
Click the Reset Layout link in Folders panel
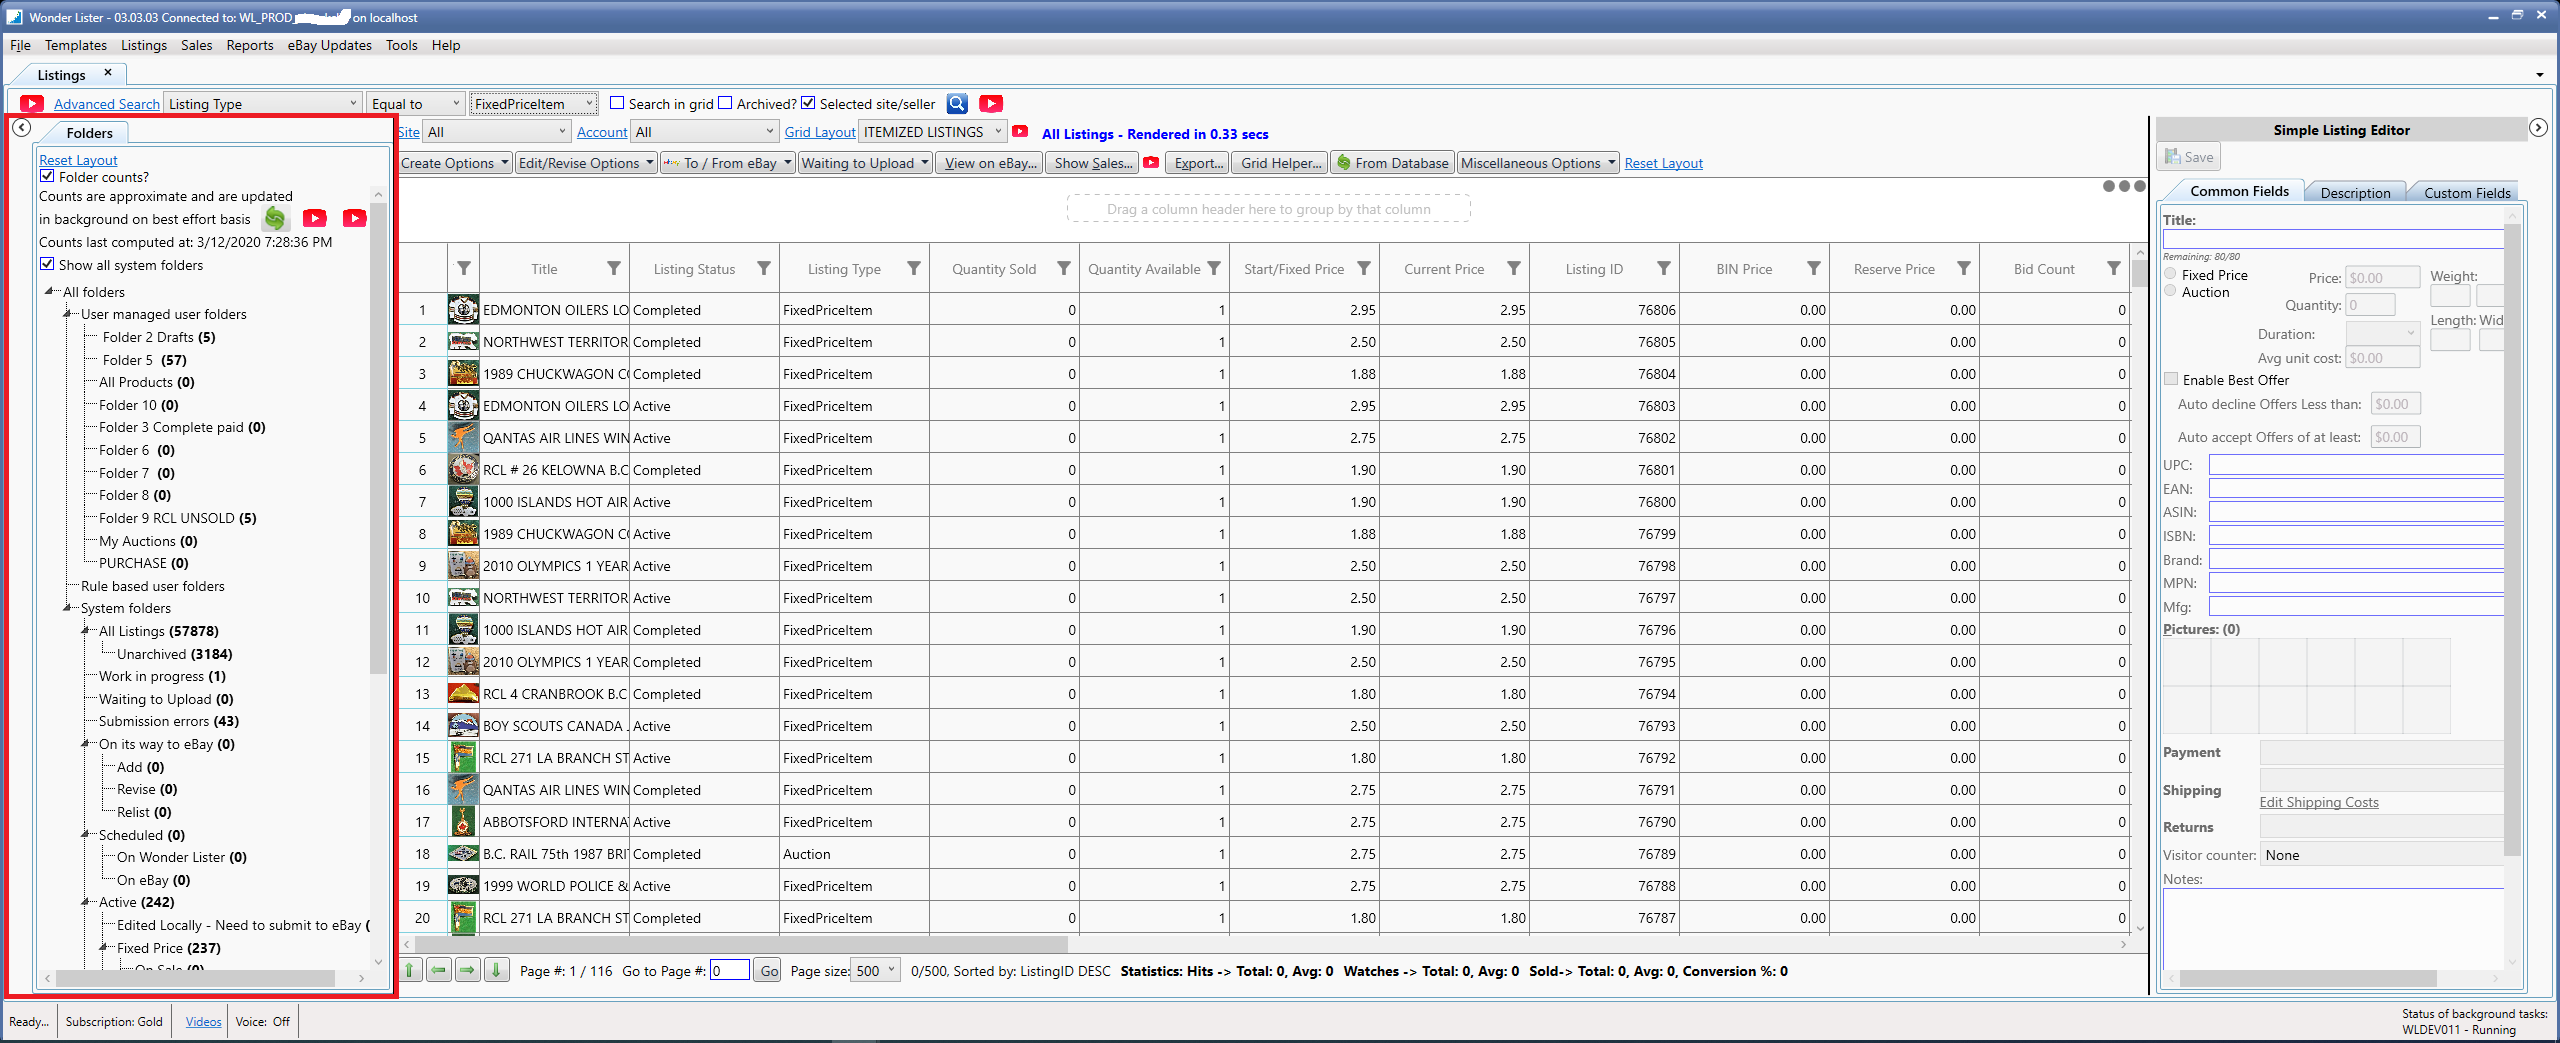(x=78, y=160)
